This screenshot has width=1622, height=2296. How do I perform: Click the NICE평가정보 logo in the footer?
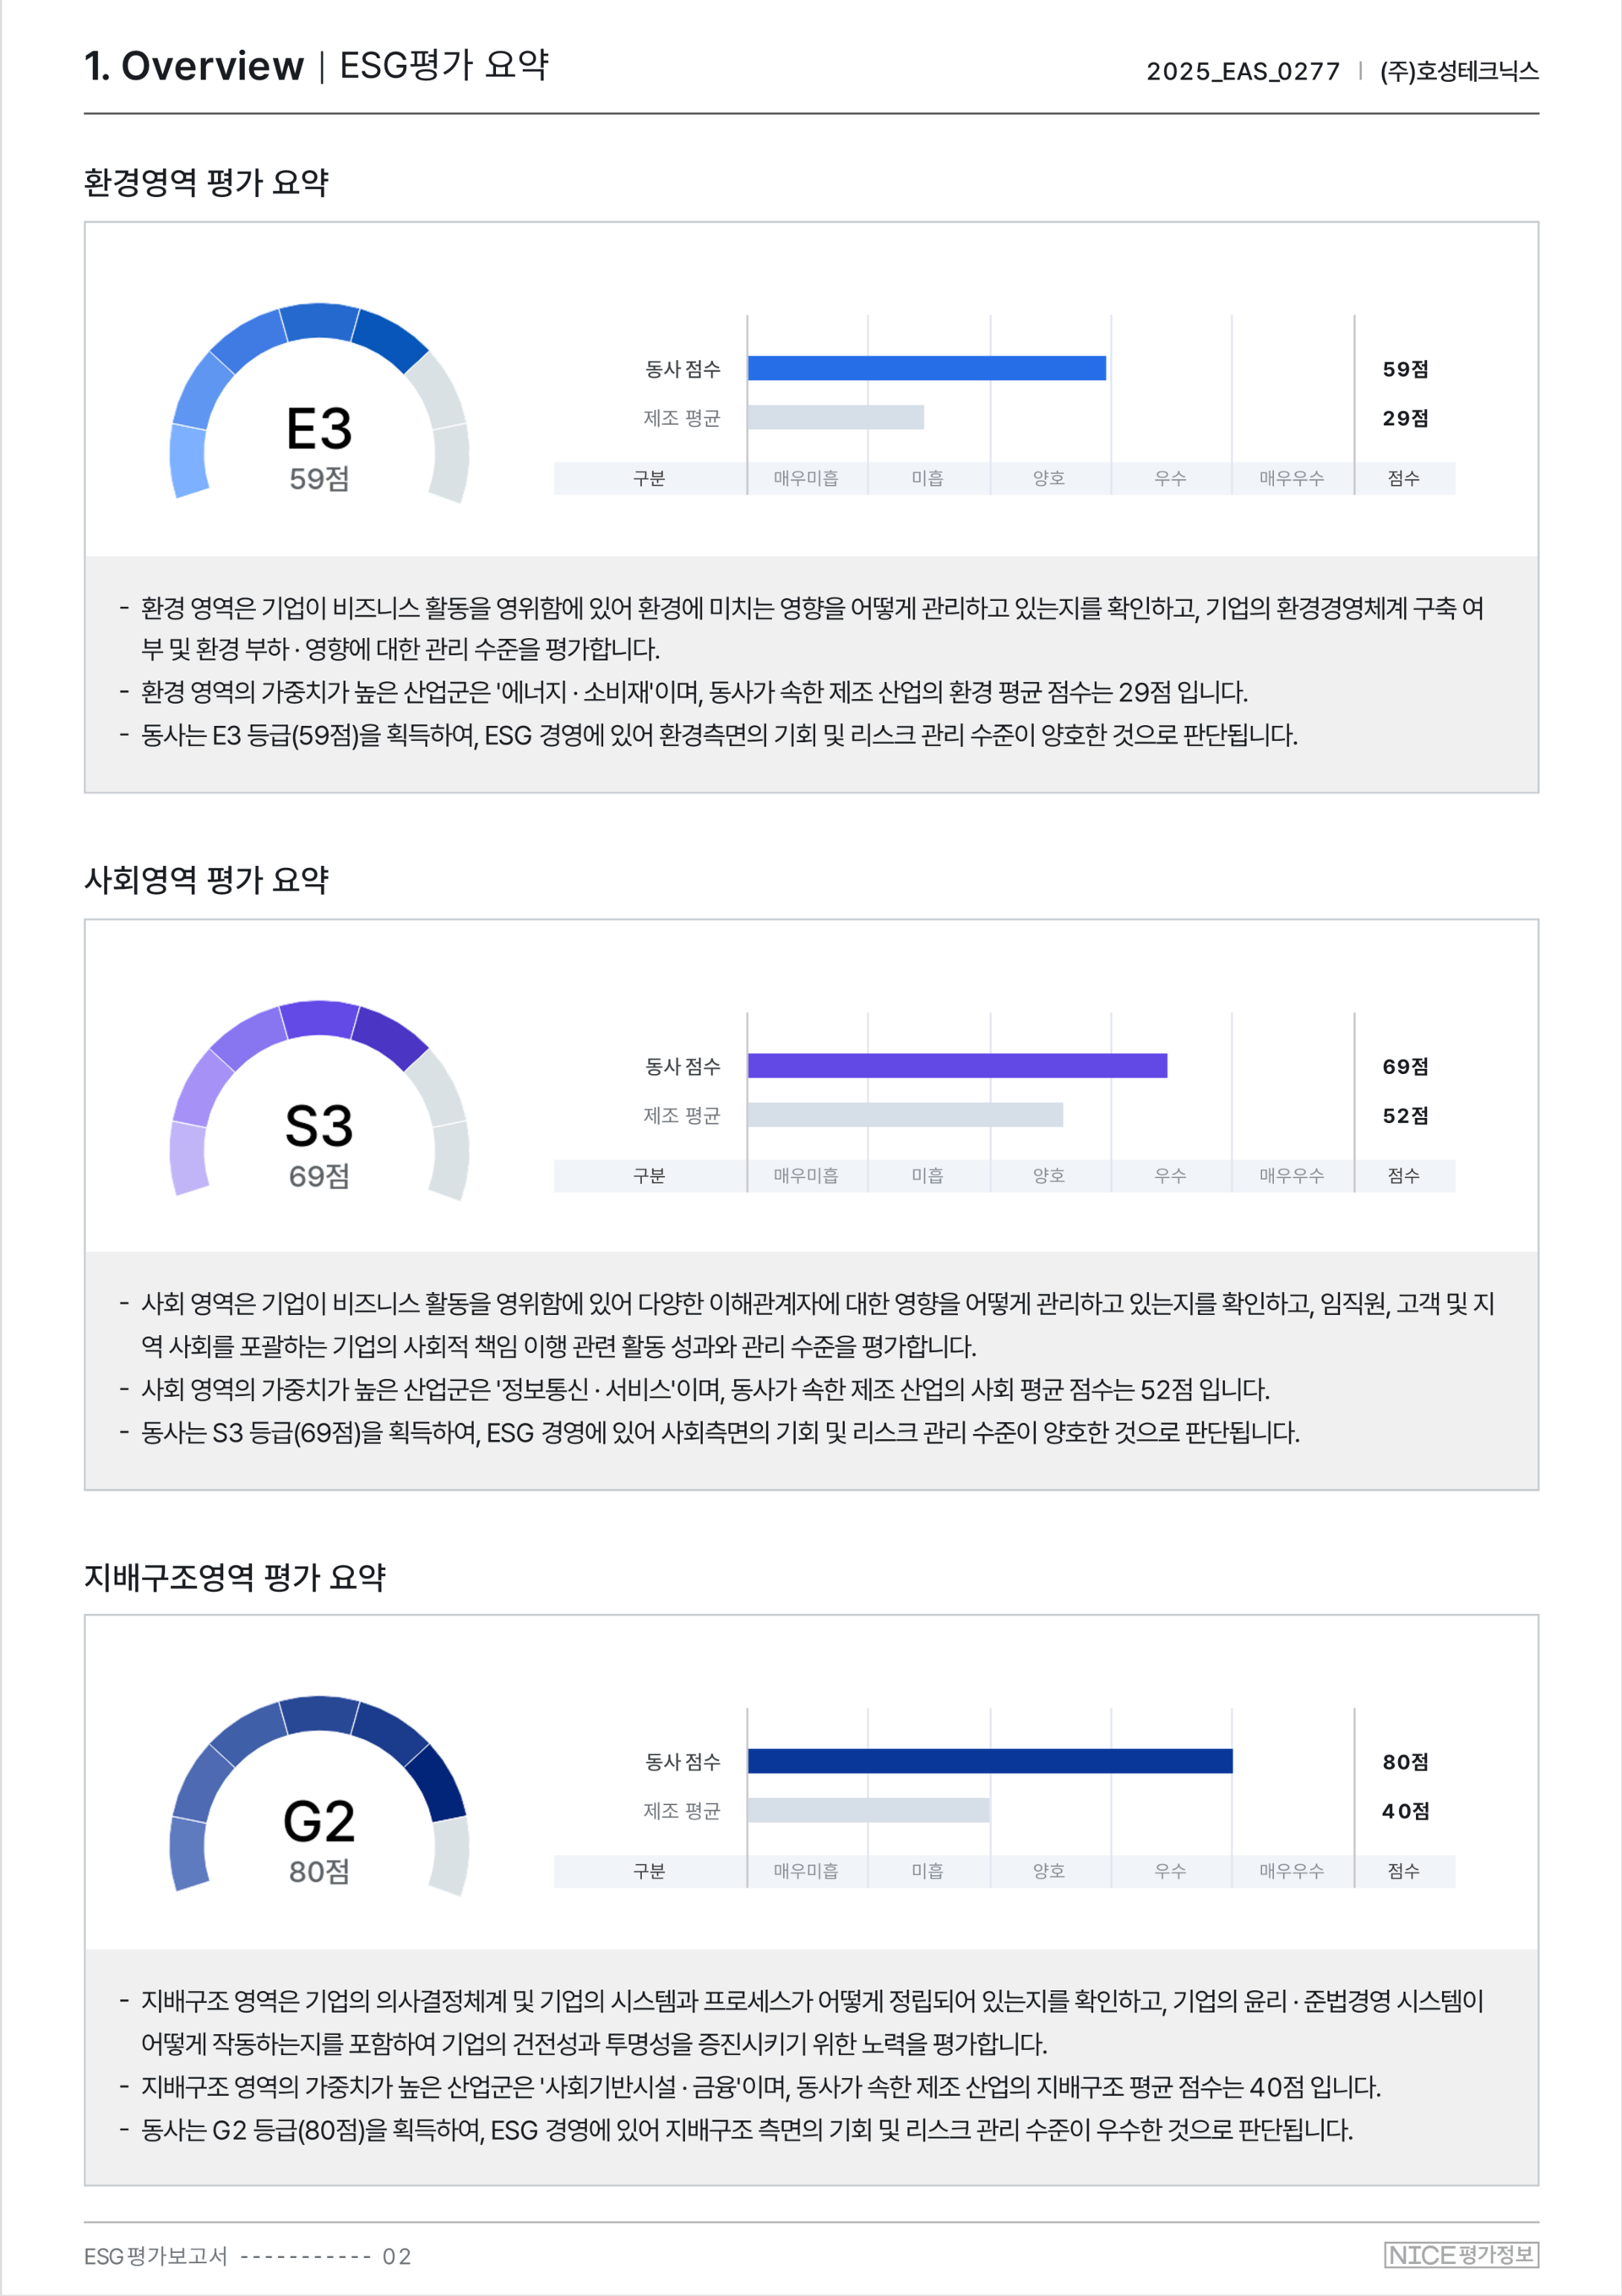click(1461, 2254)
